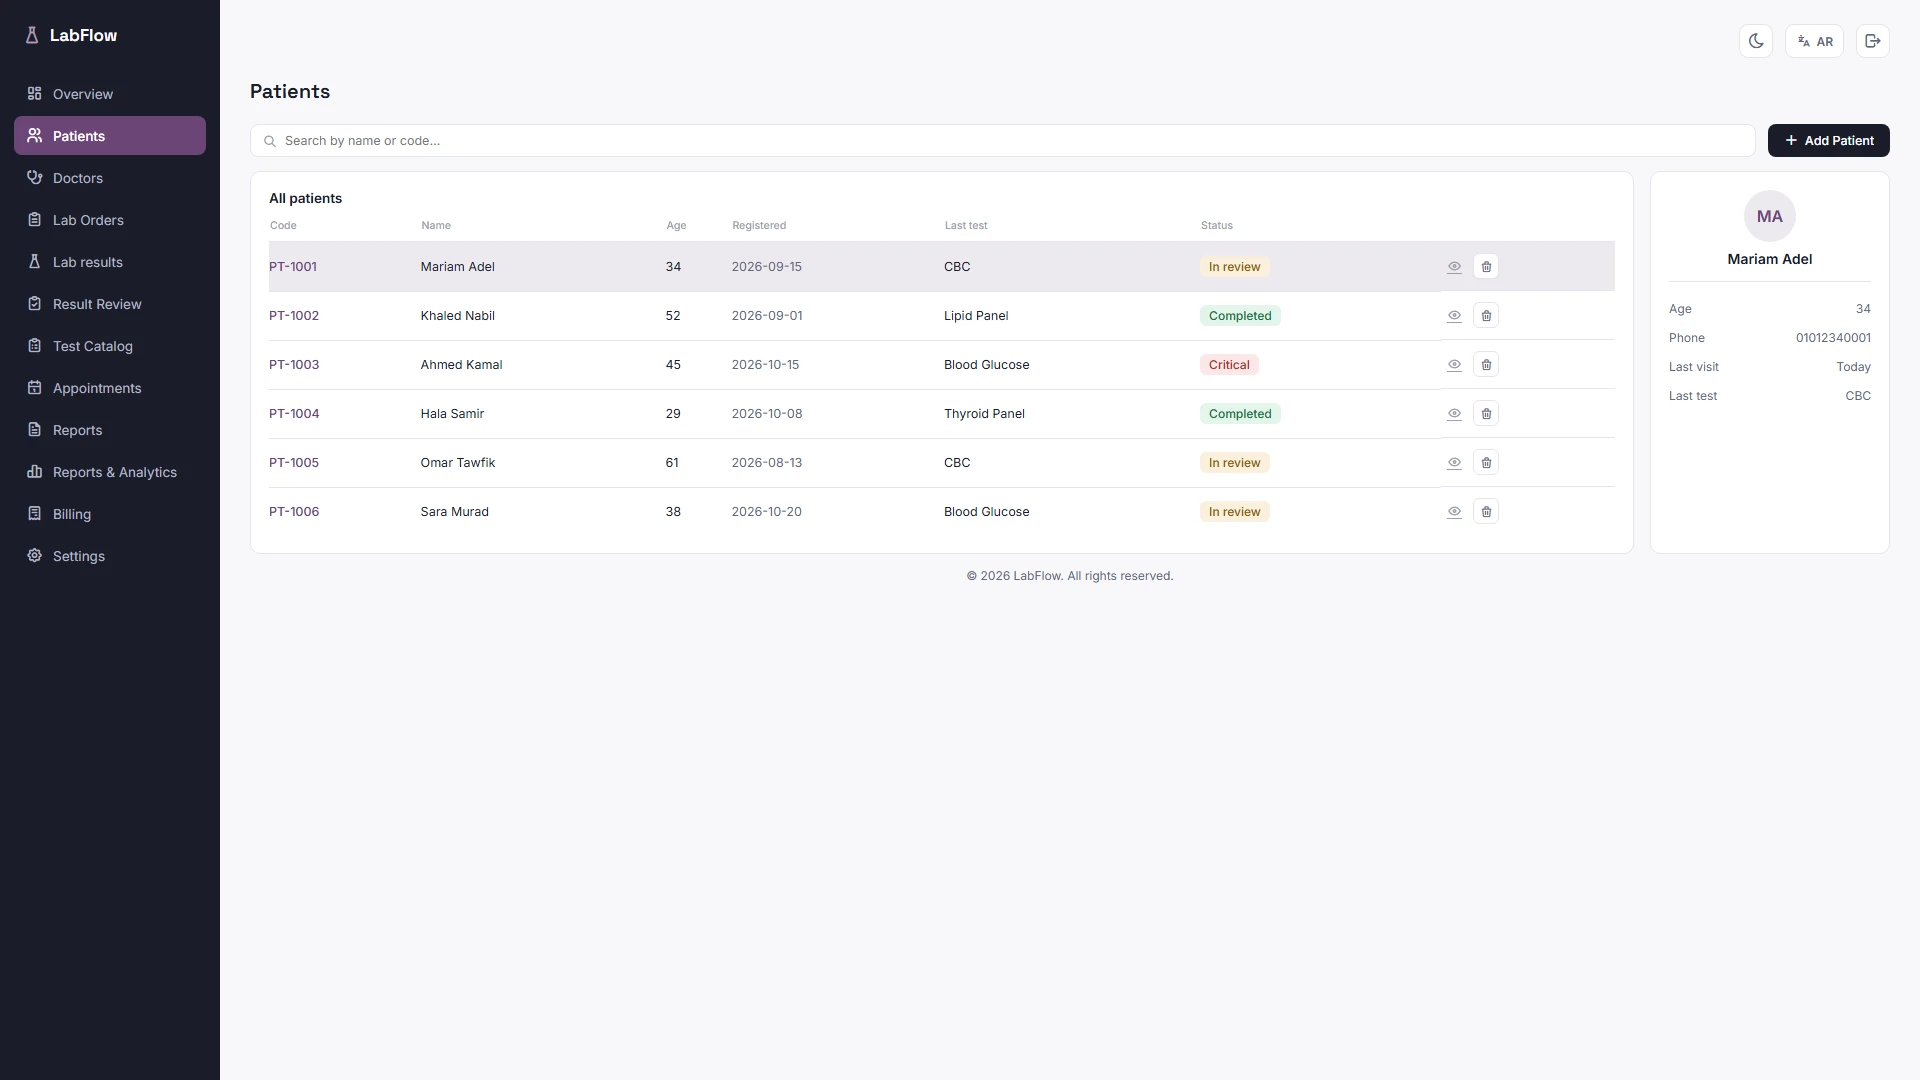View Ahmed Kamal record eye icon
This screenshot has width=1920, height=1080.
(x=1454, y=365)
